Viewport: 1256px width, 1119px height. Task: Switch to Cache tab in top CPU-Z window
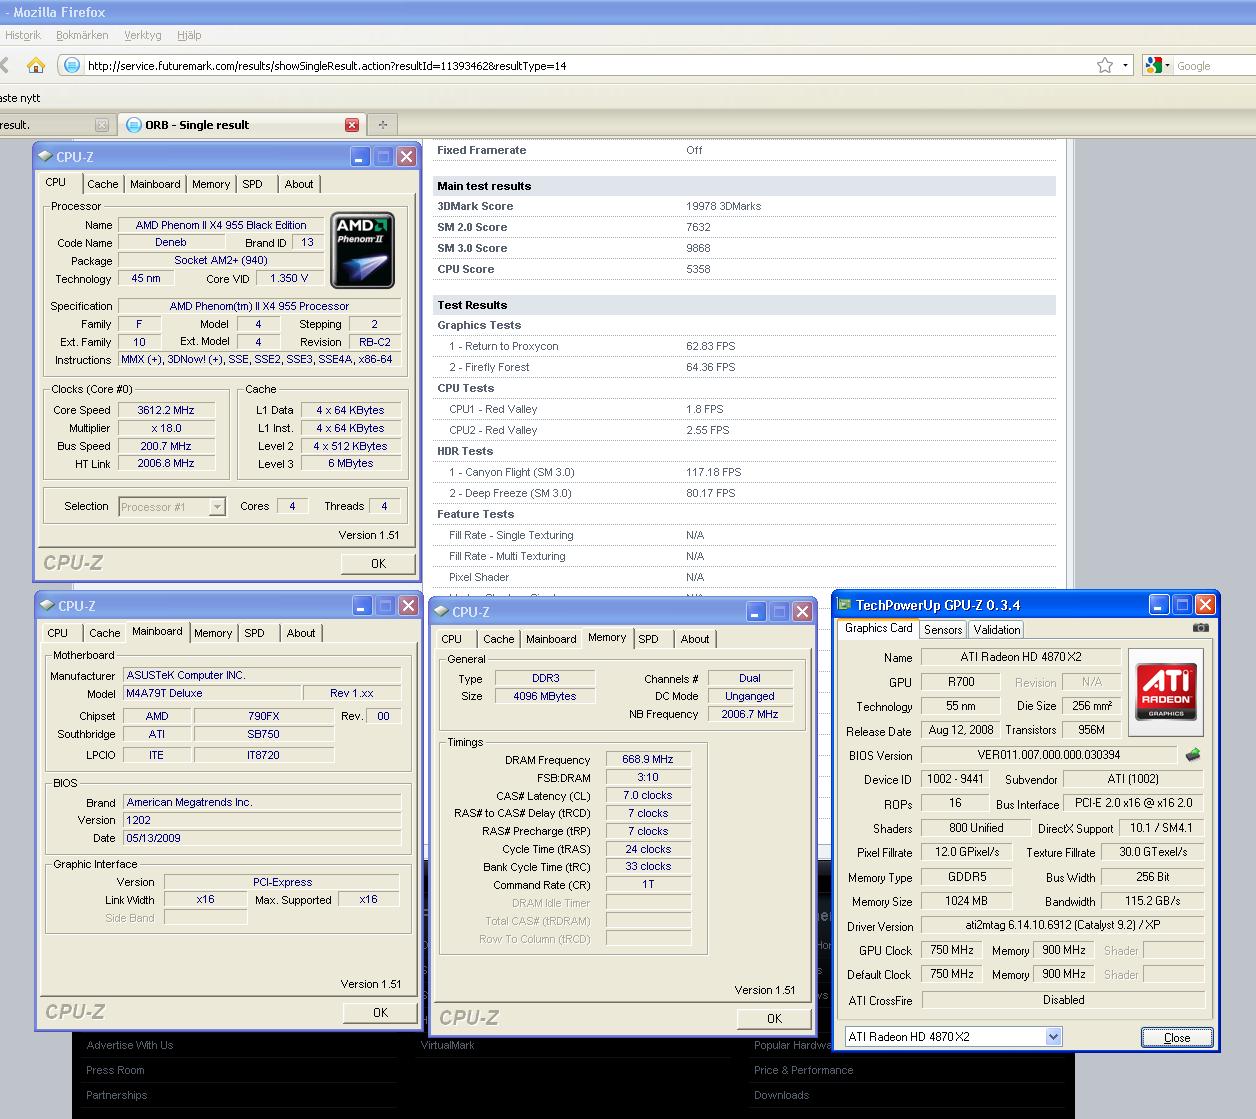pos(102,184)
